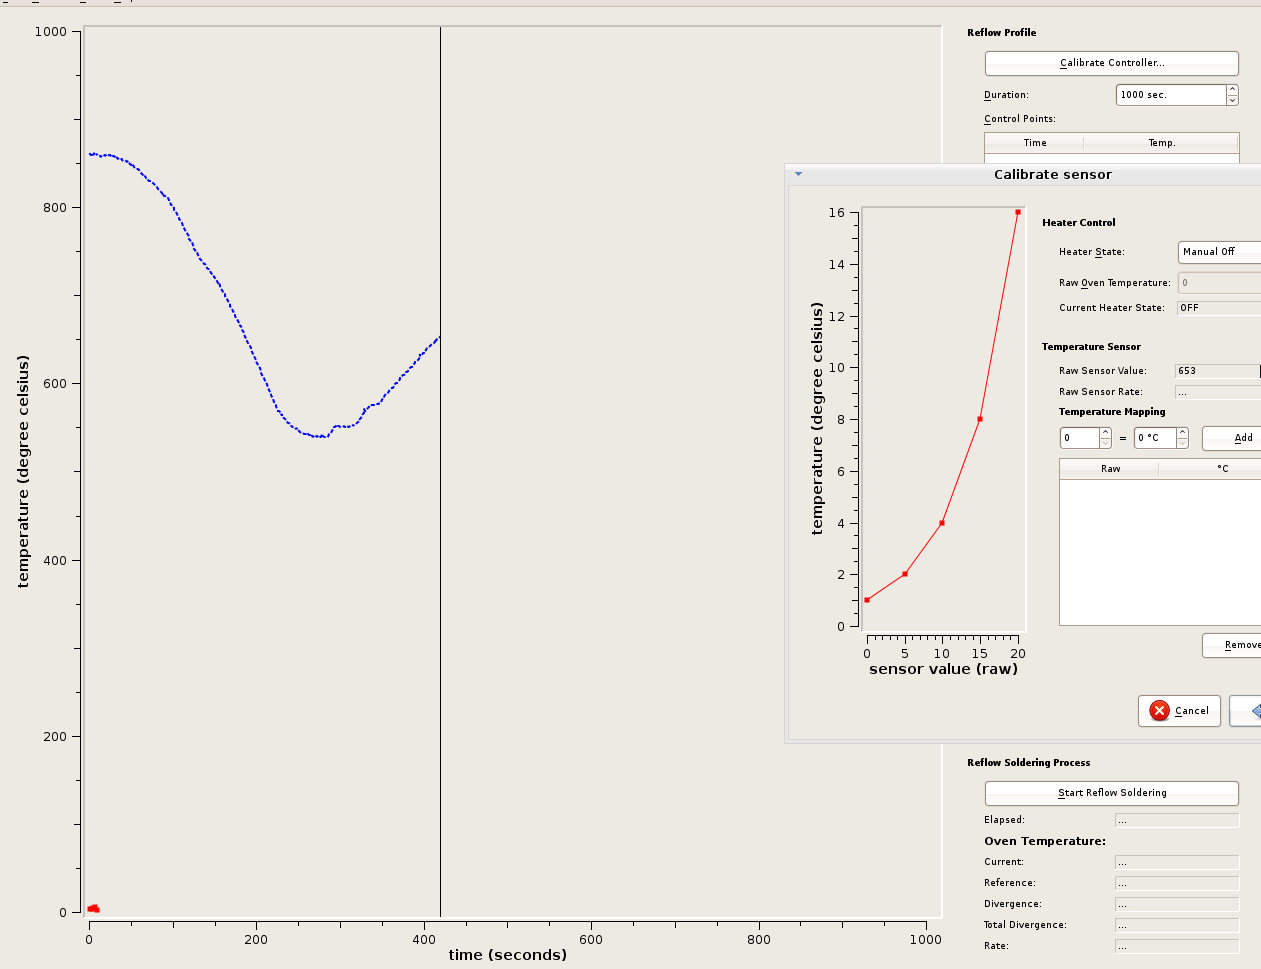Focus the raw mapping value field
The image size is (1261, 969).
coord(1079,438)
